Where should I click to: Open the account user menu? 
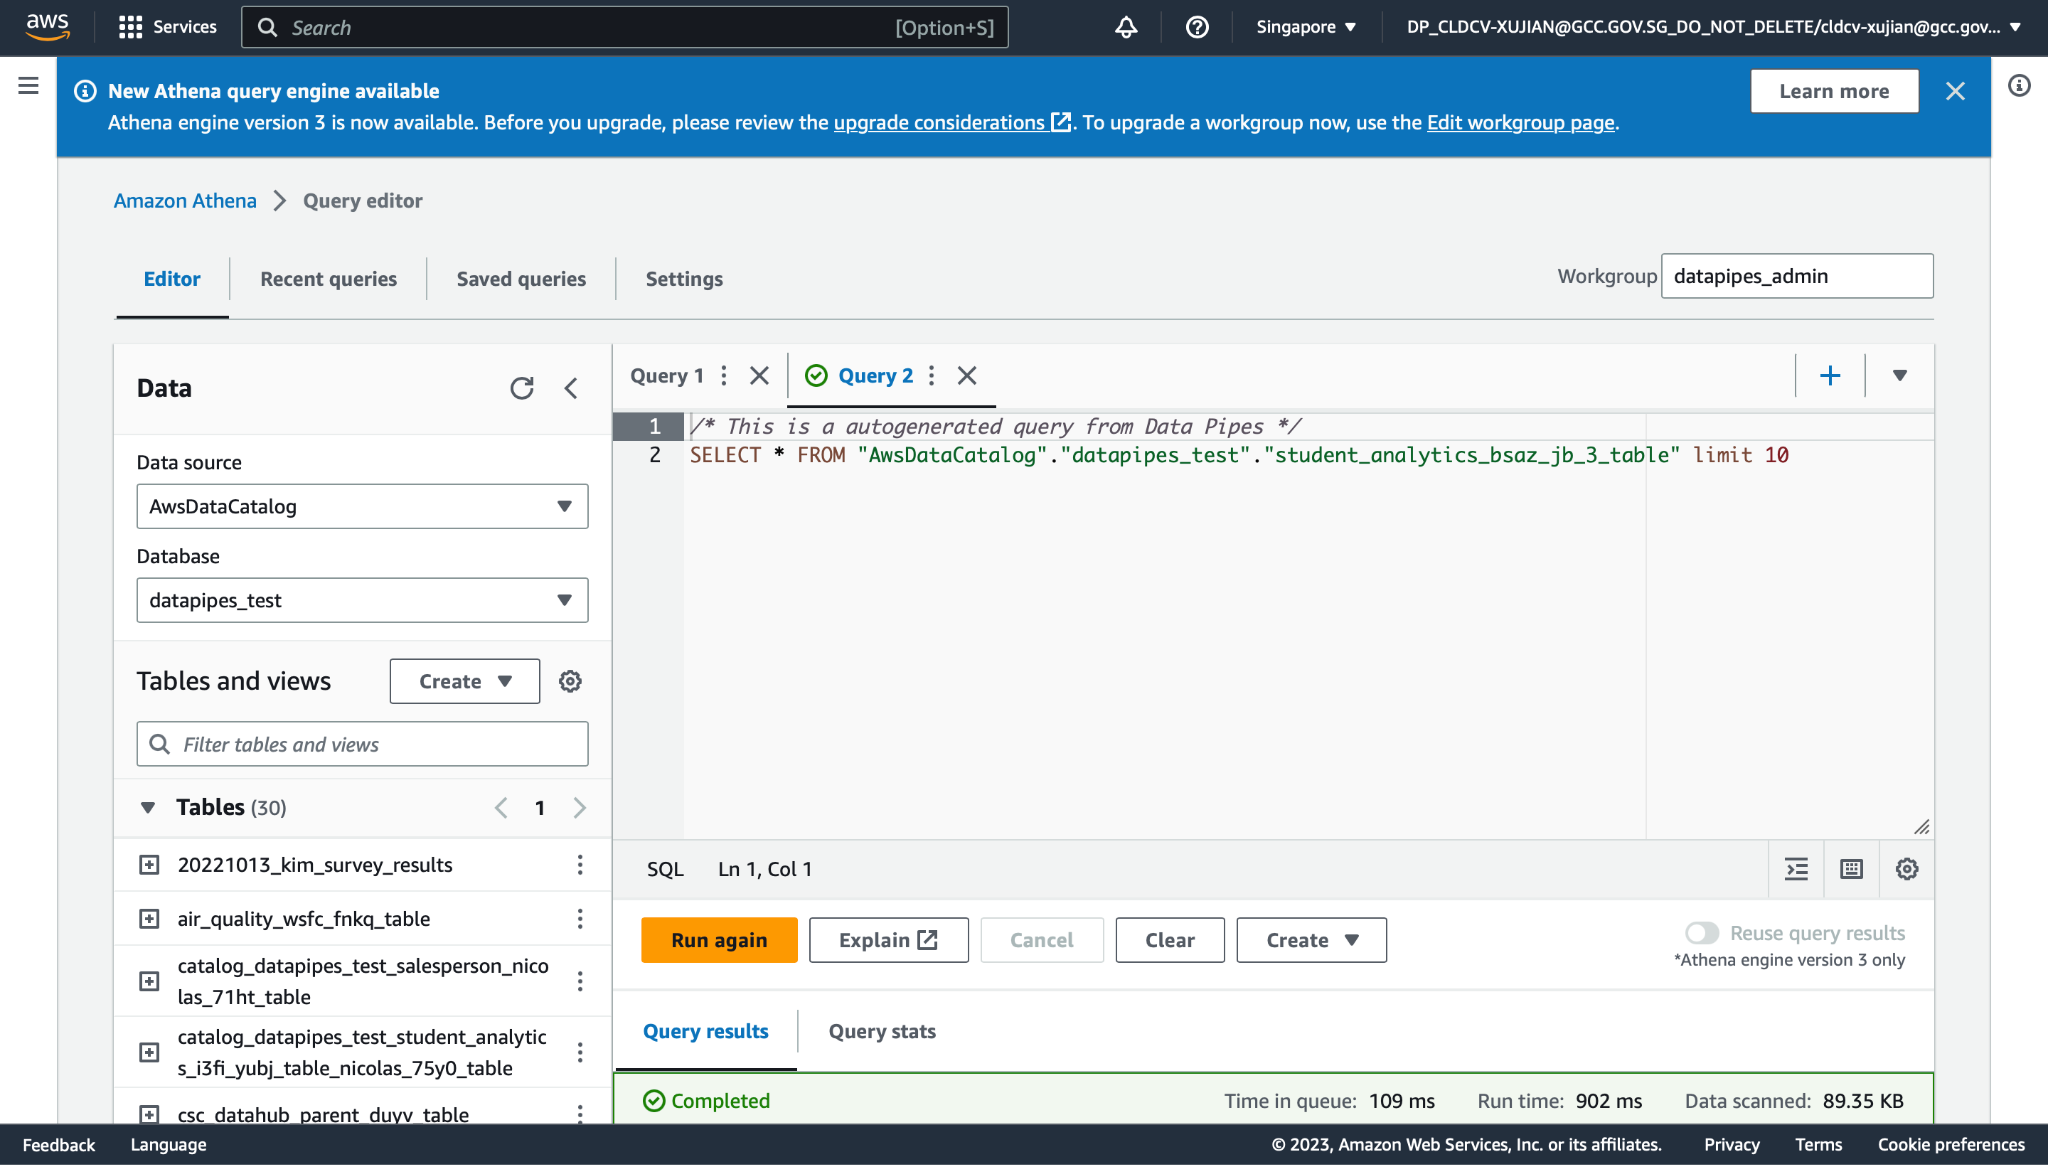[x=1714, y=27]
